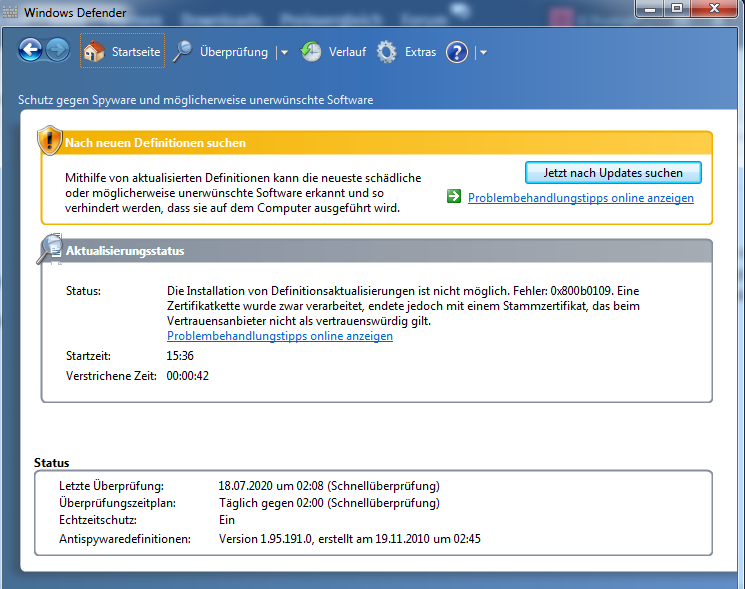Screen dimensions: 745x589
Task: Click the 'Letzte Überprüfung:' label
Action: tap(111, 486)
